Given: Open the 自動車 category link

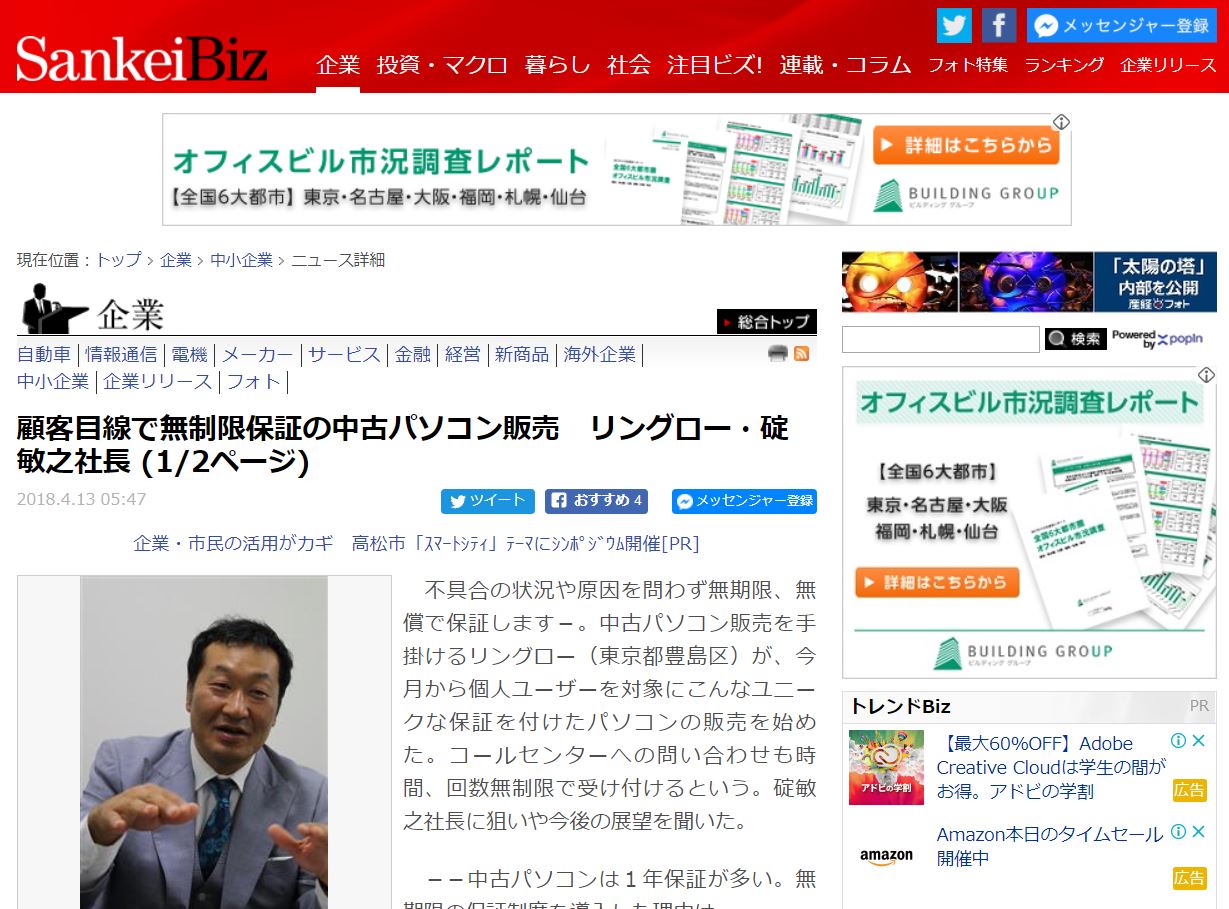Looking at the screenshot, I should click(44, 354).
